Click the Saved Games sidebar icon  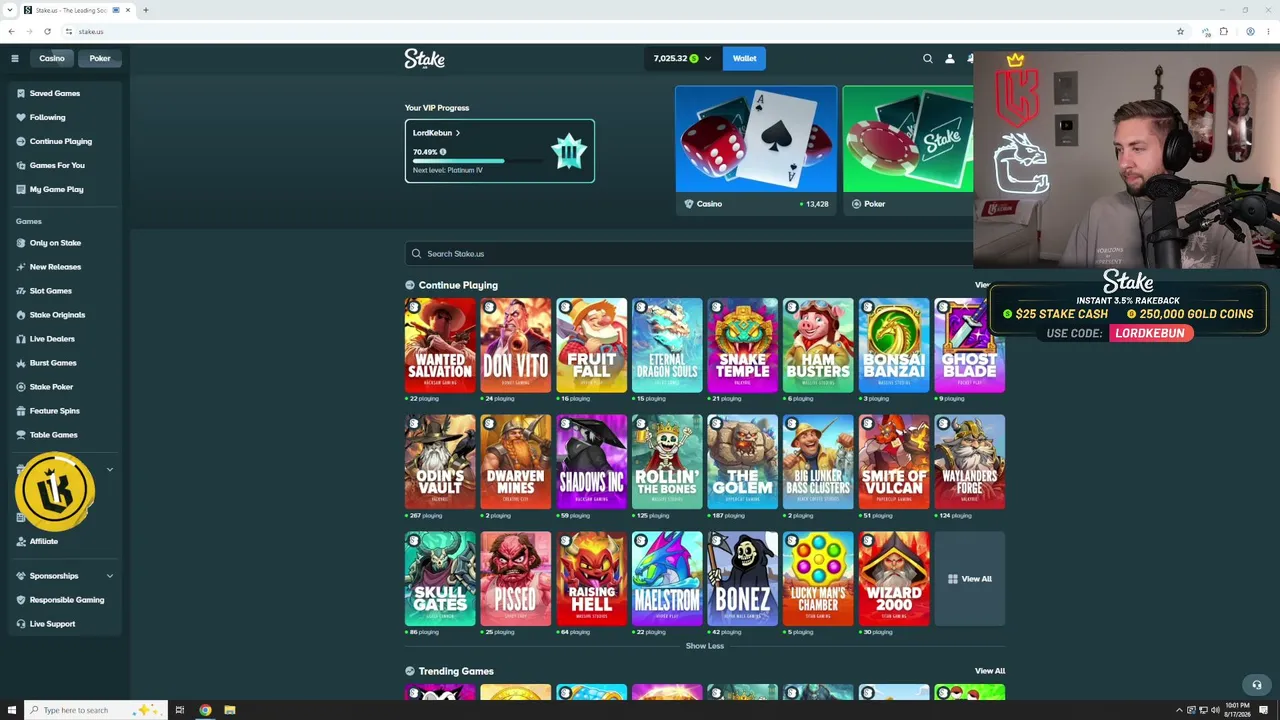point(21,93)
